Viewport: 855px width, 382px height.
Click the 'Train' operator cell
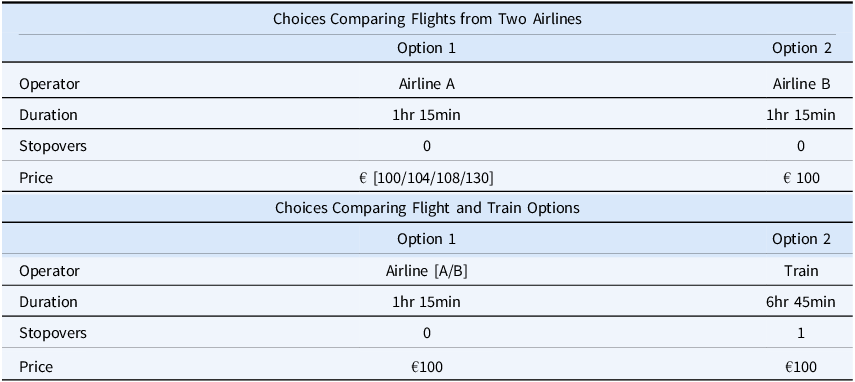coord(801,271)
